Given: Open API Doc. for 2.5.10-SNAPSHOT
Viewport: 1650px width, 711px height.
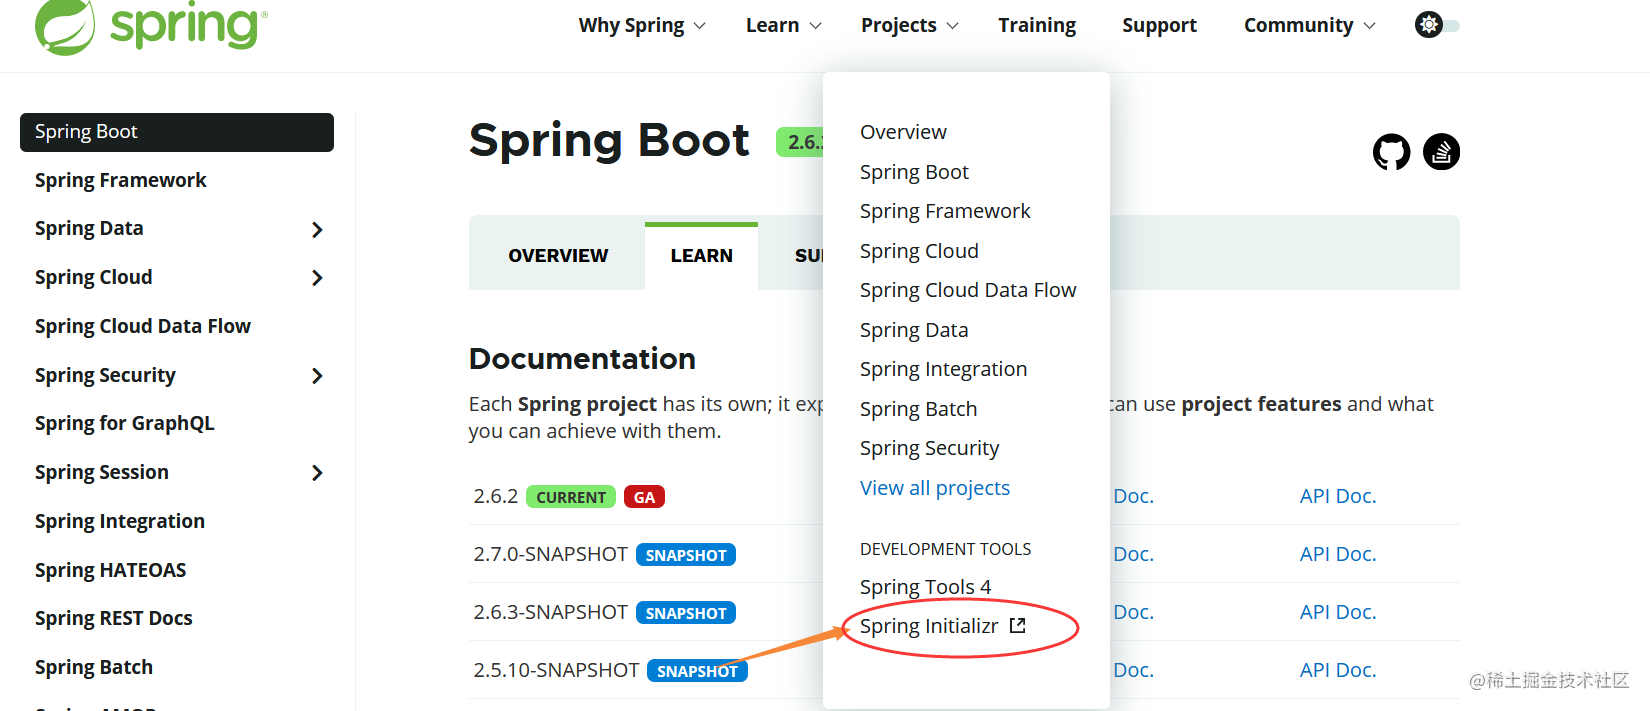Looking at the screenshot, I should [1338, 670].
